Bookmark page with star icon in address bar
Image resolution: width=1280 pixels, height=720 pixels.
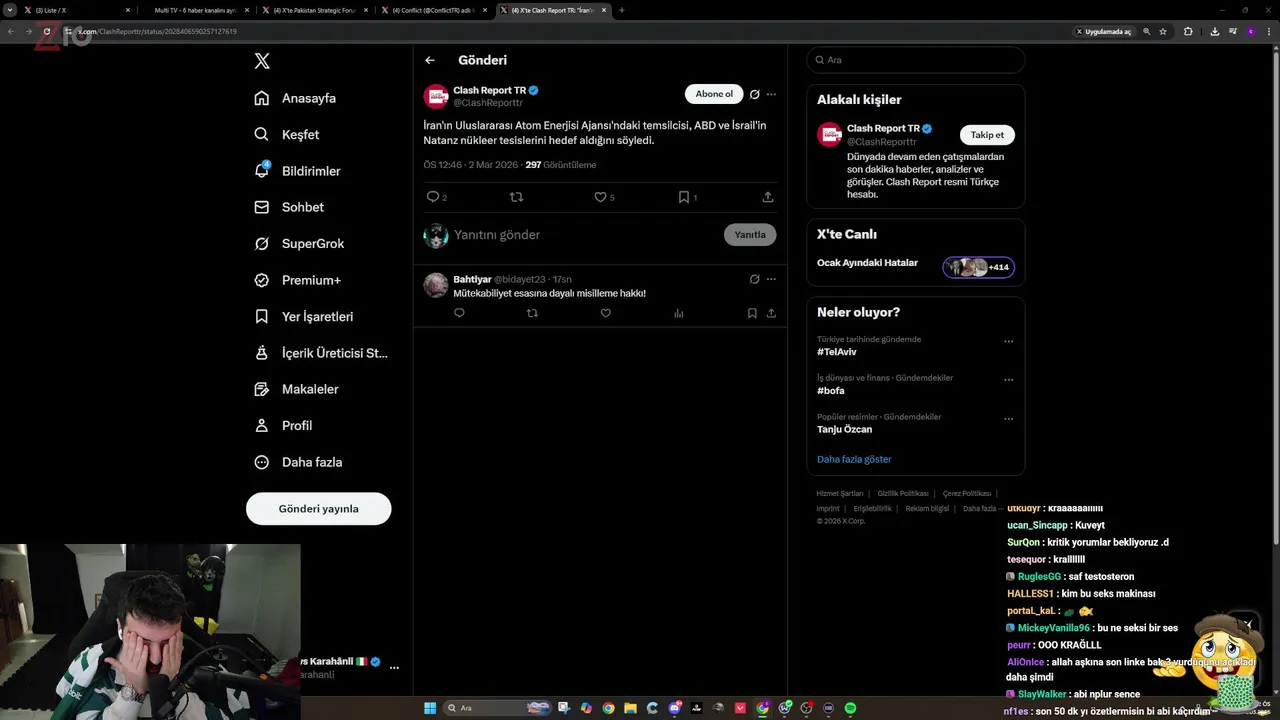(x=1163, y=31)
